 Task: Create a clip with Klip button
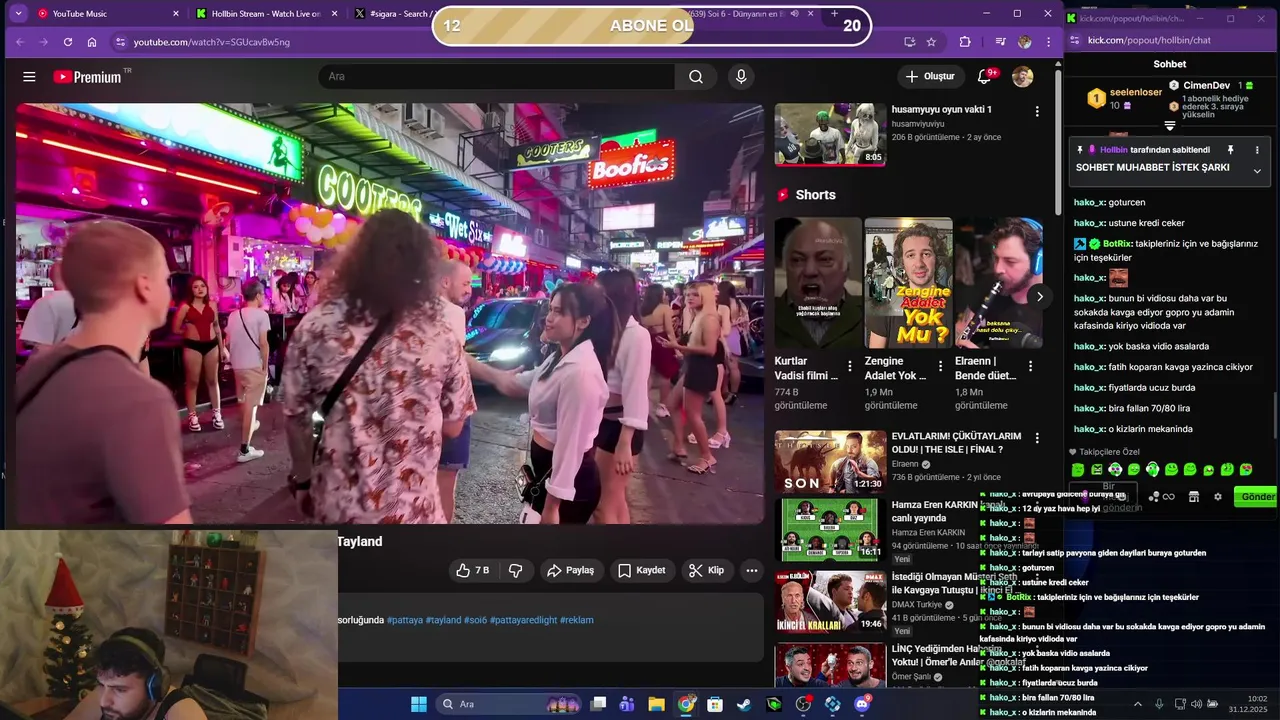pyautogui.click(x=706, y=570)
